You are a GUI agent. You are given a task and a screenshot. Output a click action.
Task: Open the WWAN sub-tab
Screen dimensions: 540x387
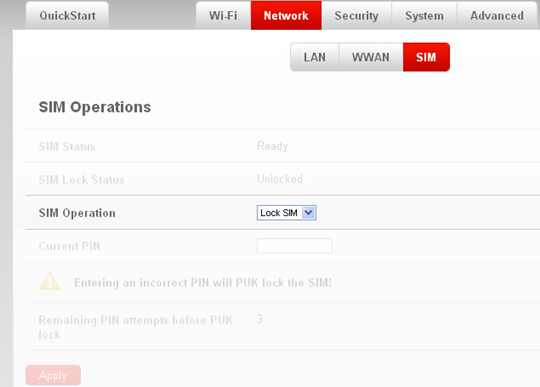tap(371, 57)
